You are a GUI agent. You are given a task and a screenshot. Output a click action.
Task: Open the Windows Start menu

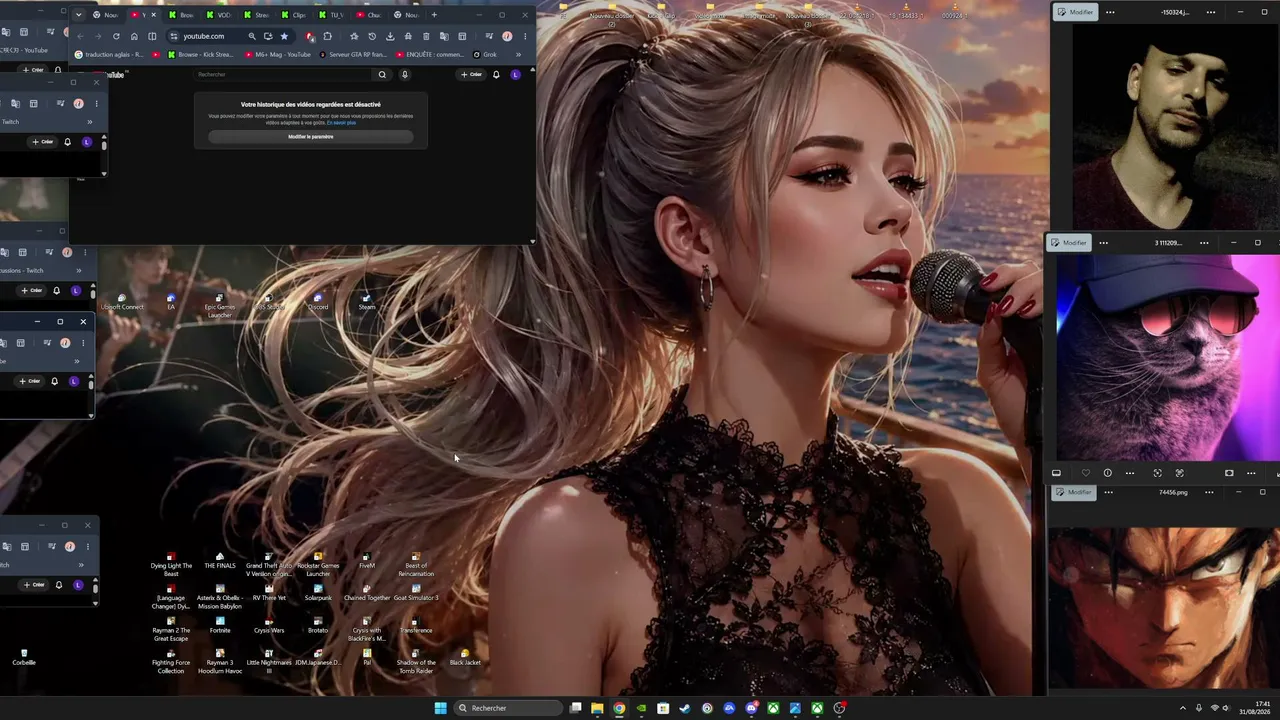click(440, 708)
